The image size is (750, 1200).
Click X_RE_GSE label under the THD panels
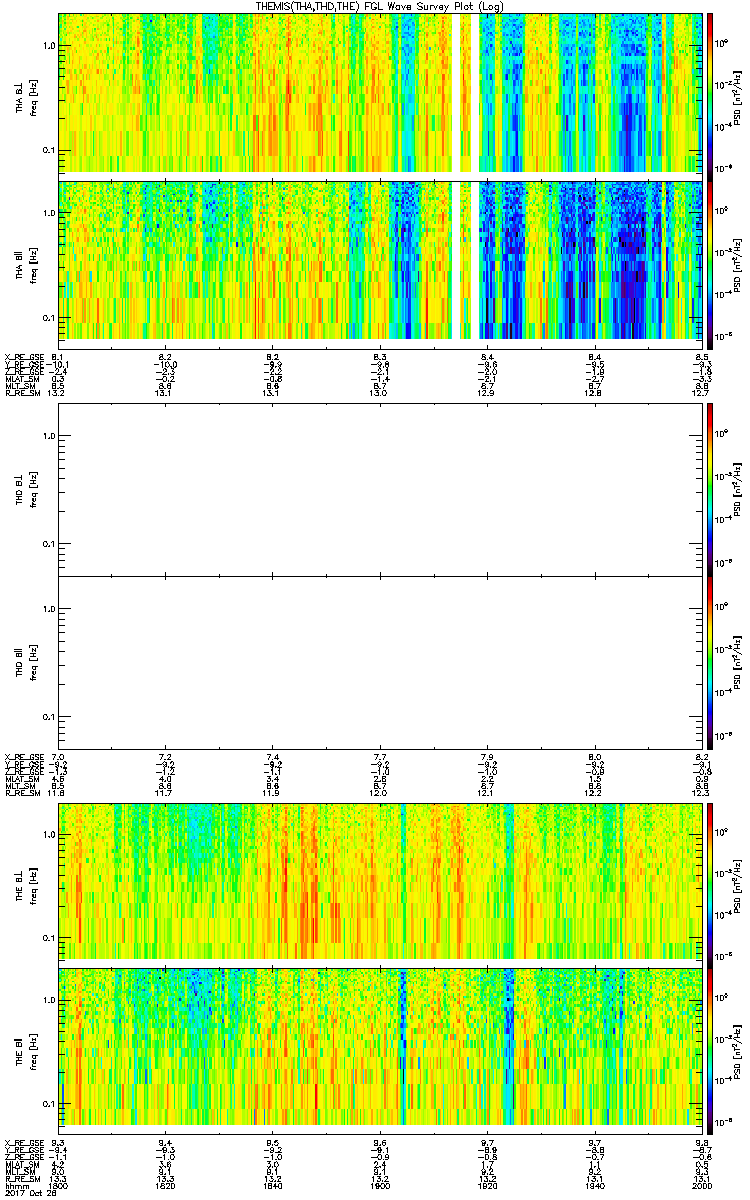23,756
